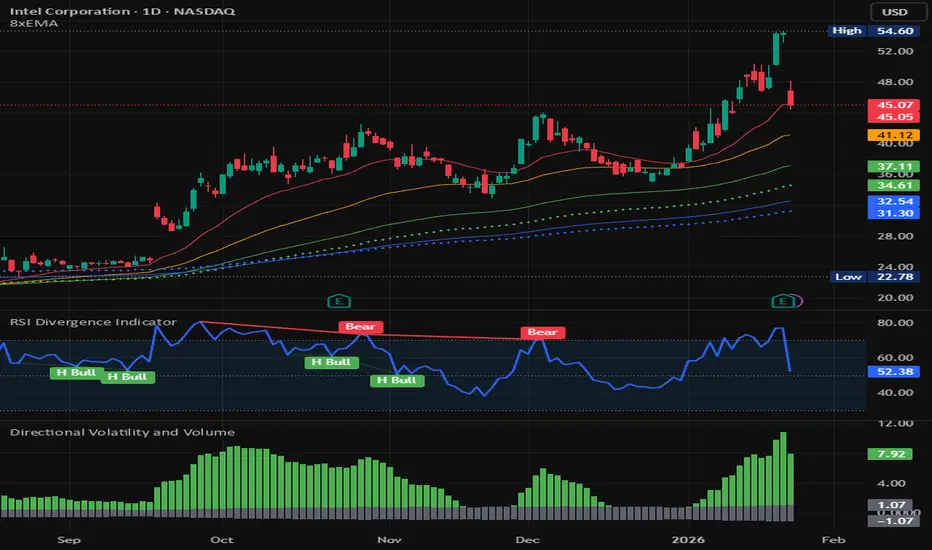Click the blue 32.54 EMA value tag
Image resolution: width=932 pixels, height=550 pixels.
coord(894,201)
